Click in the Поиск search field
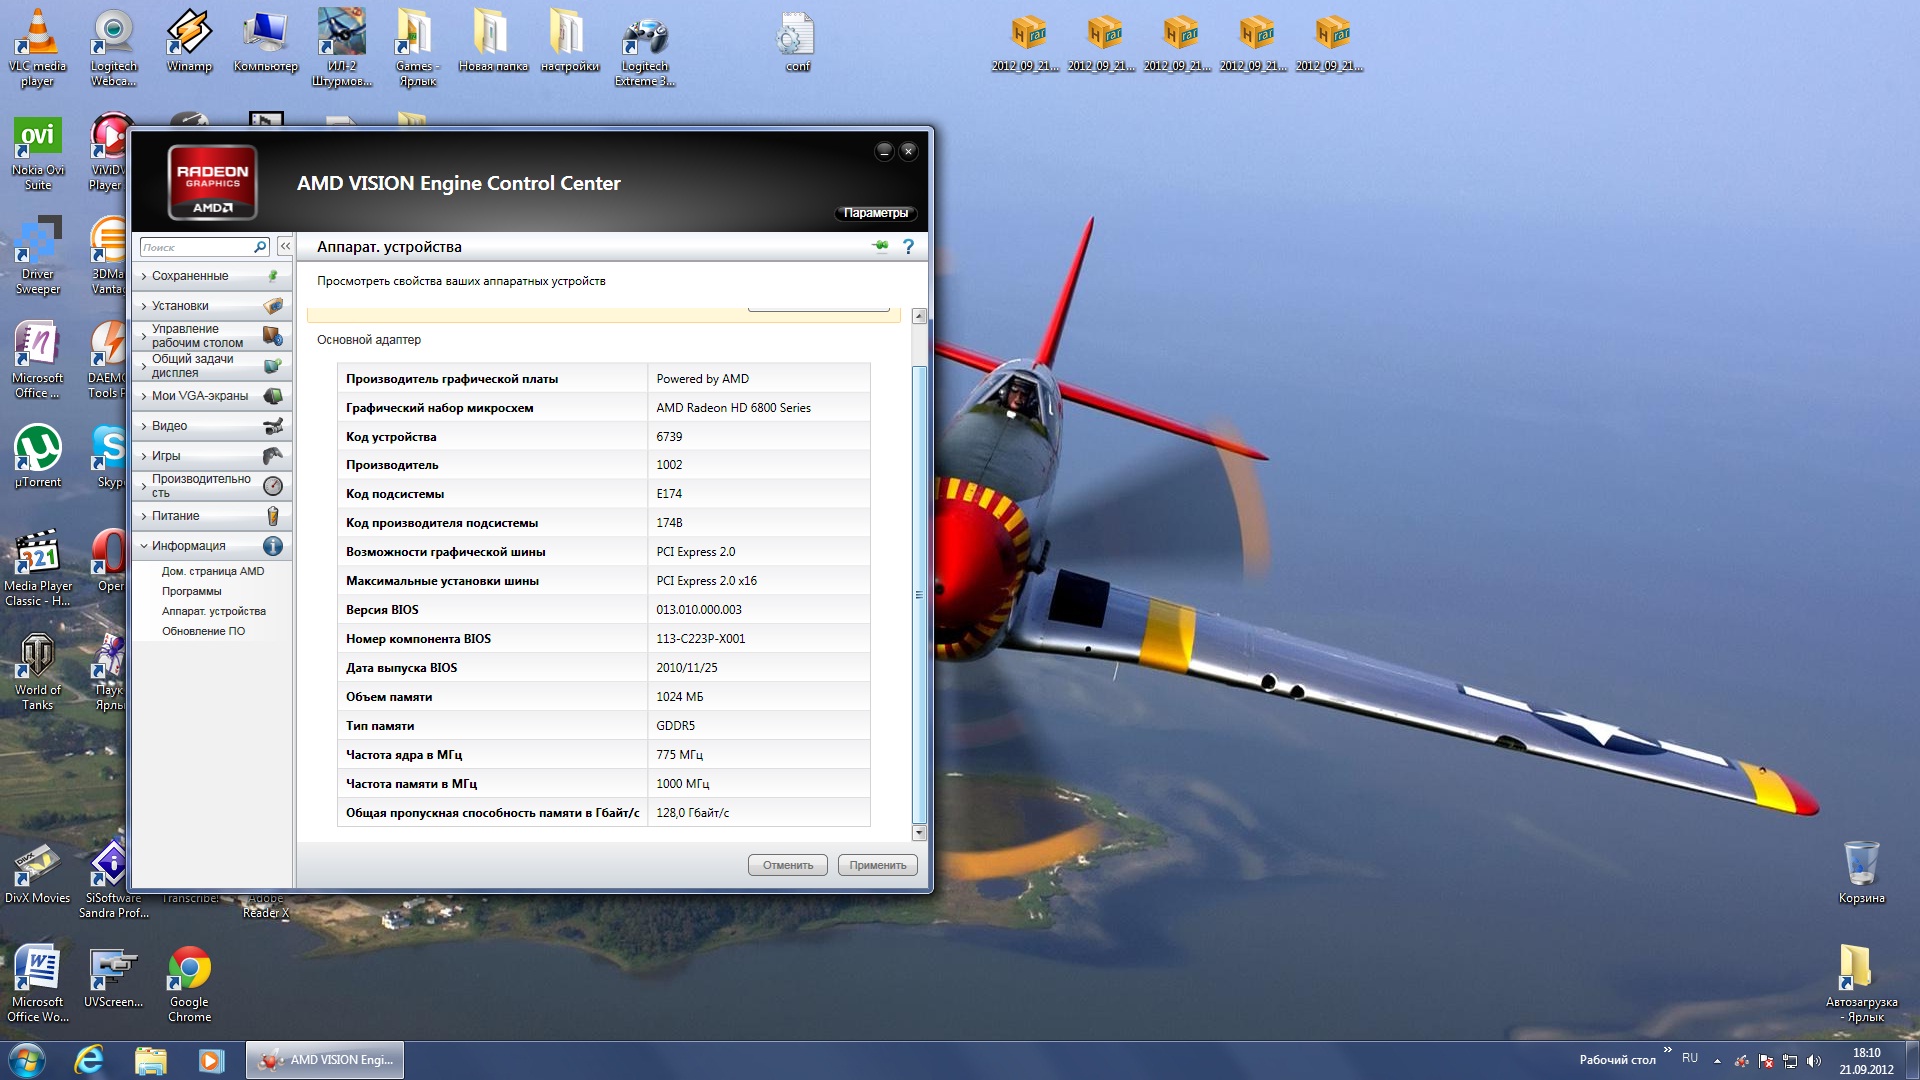 point(196,246)
